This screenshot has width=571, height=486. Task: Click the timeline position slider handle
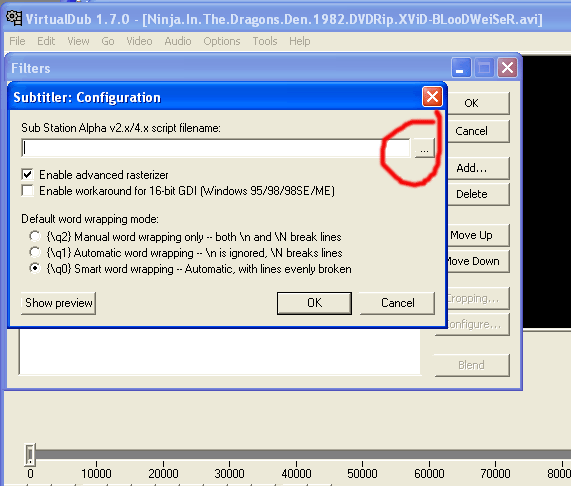30,455
